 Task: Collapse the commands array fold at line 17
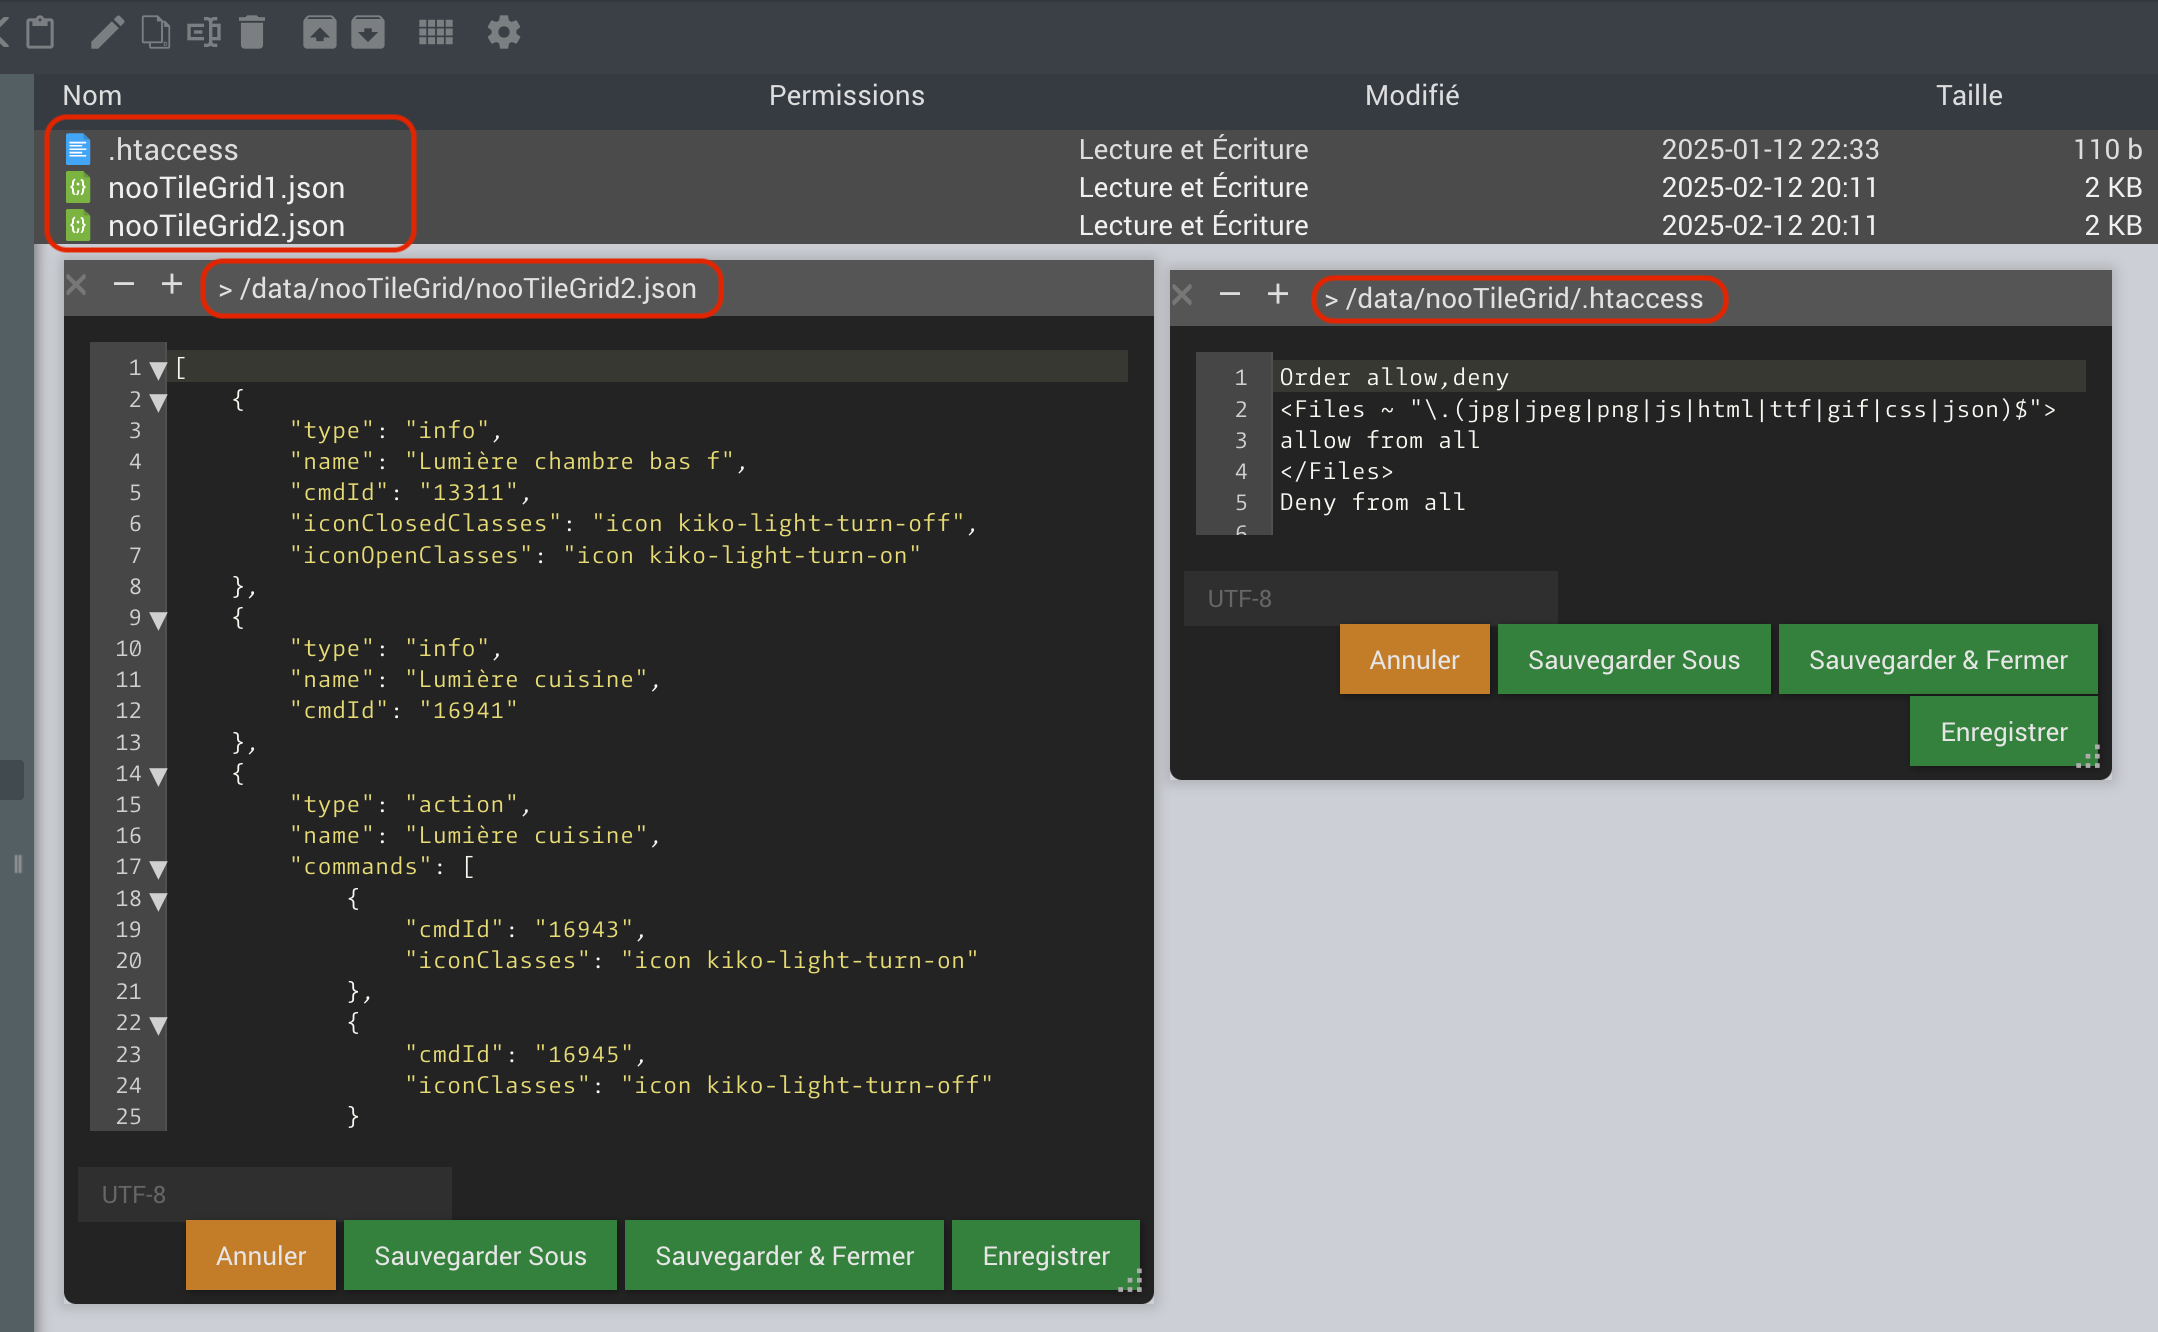158,869
